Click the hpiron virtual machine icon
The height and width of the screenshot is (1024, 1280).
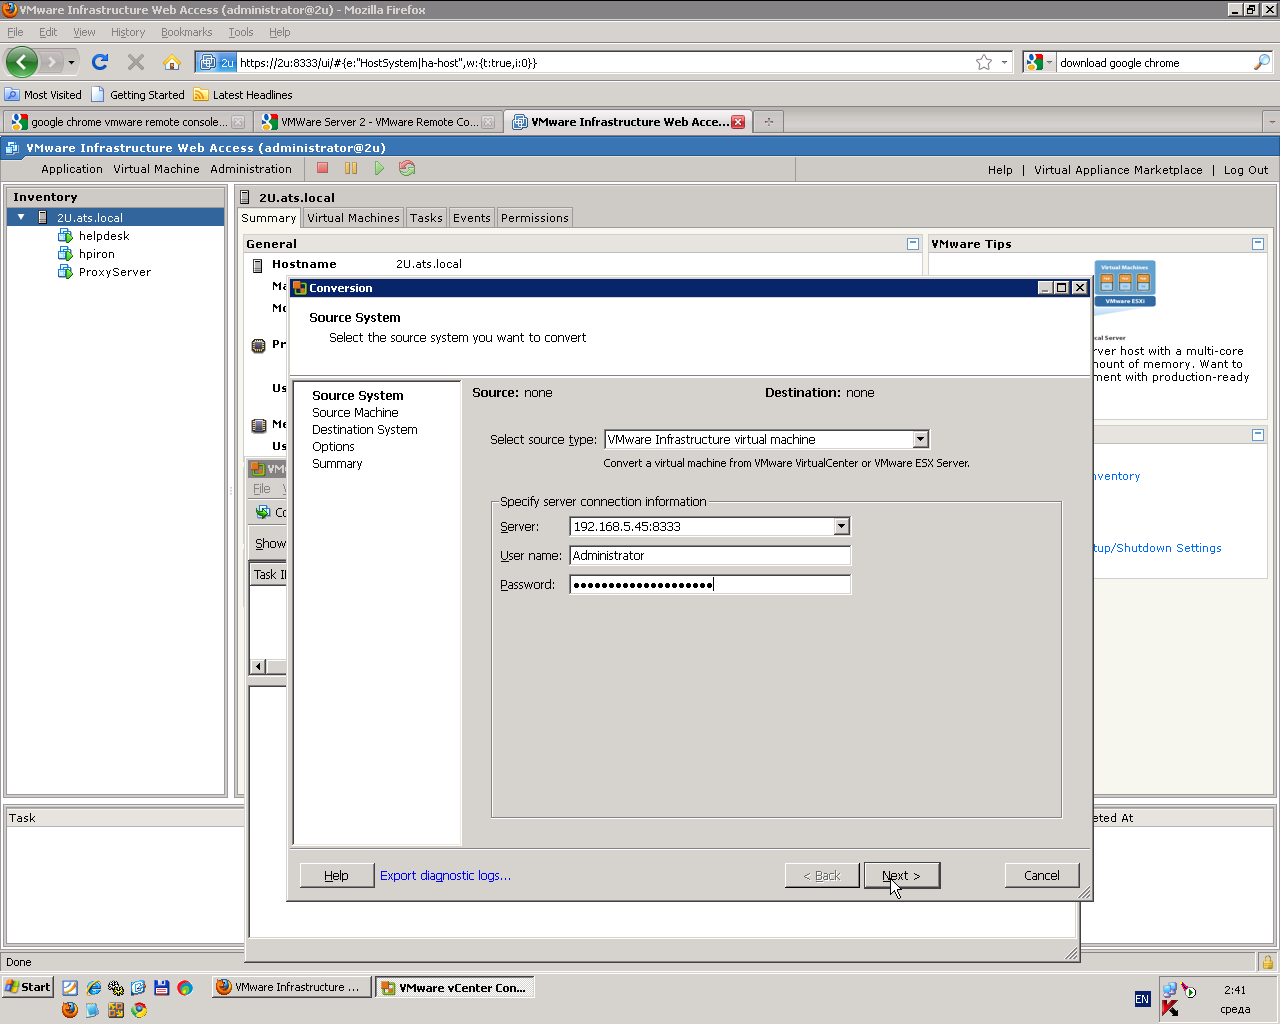[66, 254]
